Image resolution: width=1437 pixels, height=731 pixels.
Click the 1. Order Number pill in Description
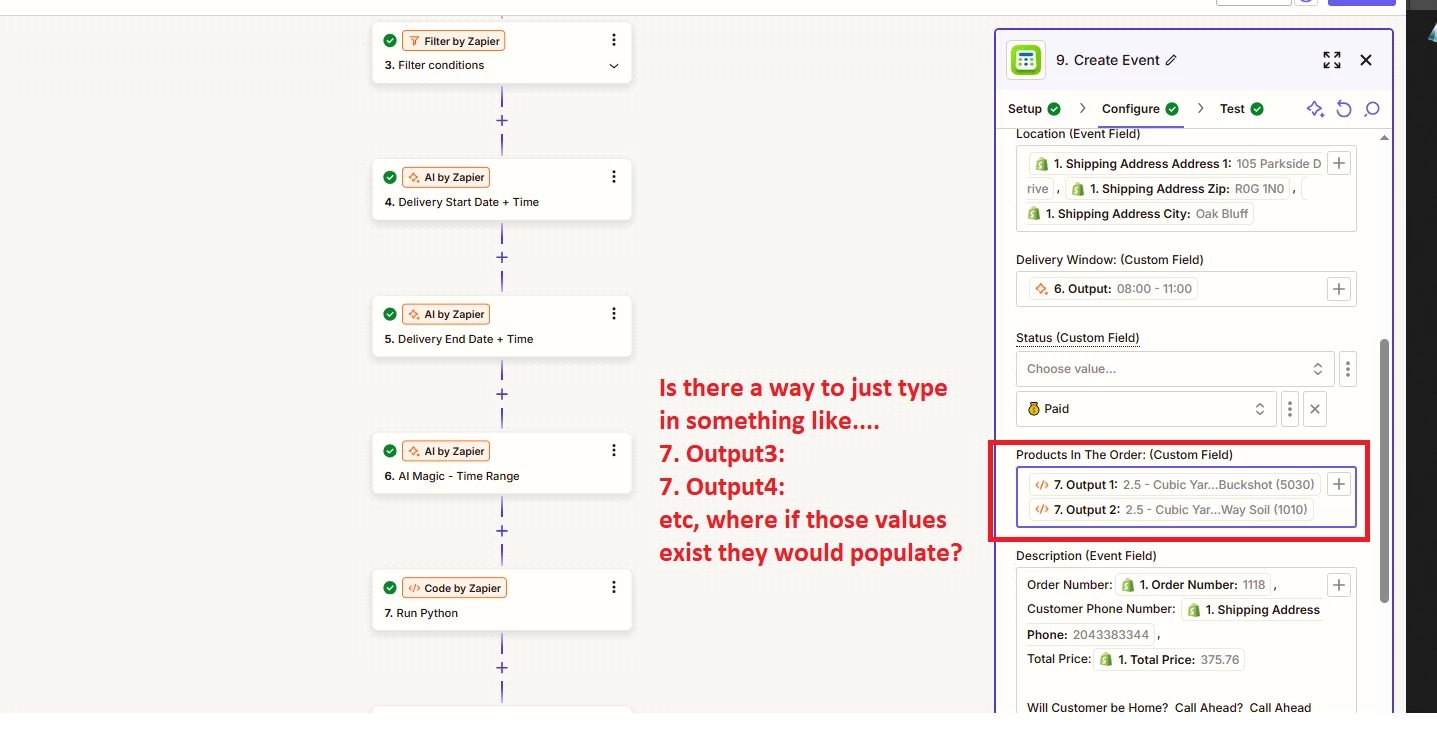pos(1193,585)
